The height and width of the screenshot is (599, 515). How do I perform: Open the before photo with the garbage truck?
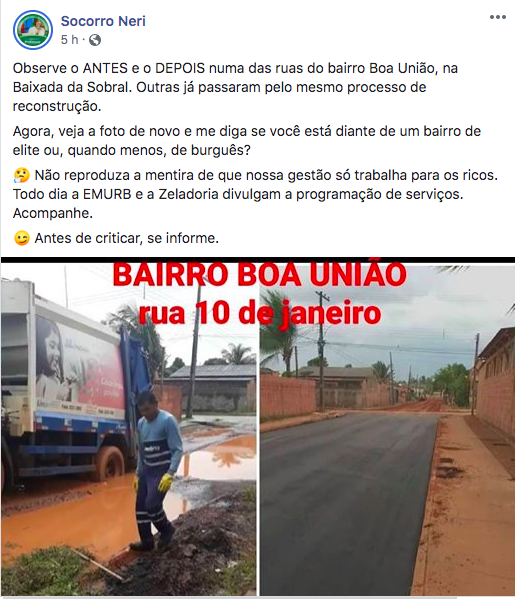128,428
